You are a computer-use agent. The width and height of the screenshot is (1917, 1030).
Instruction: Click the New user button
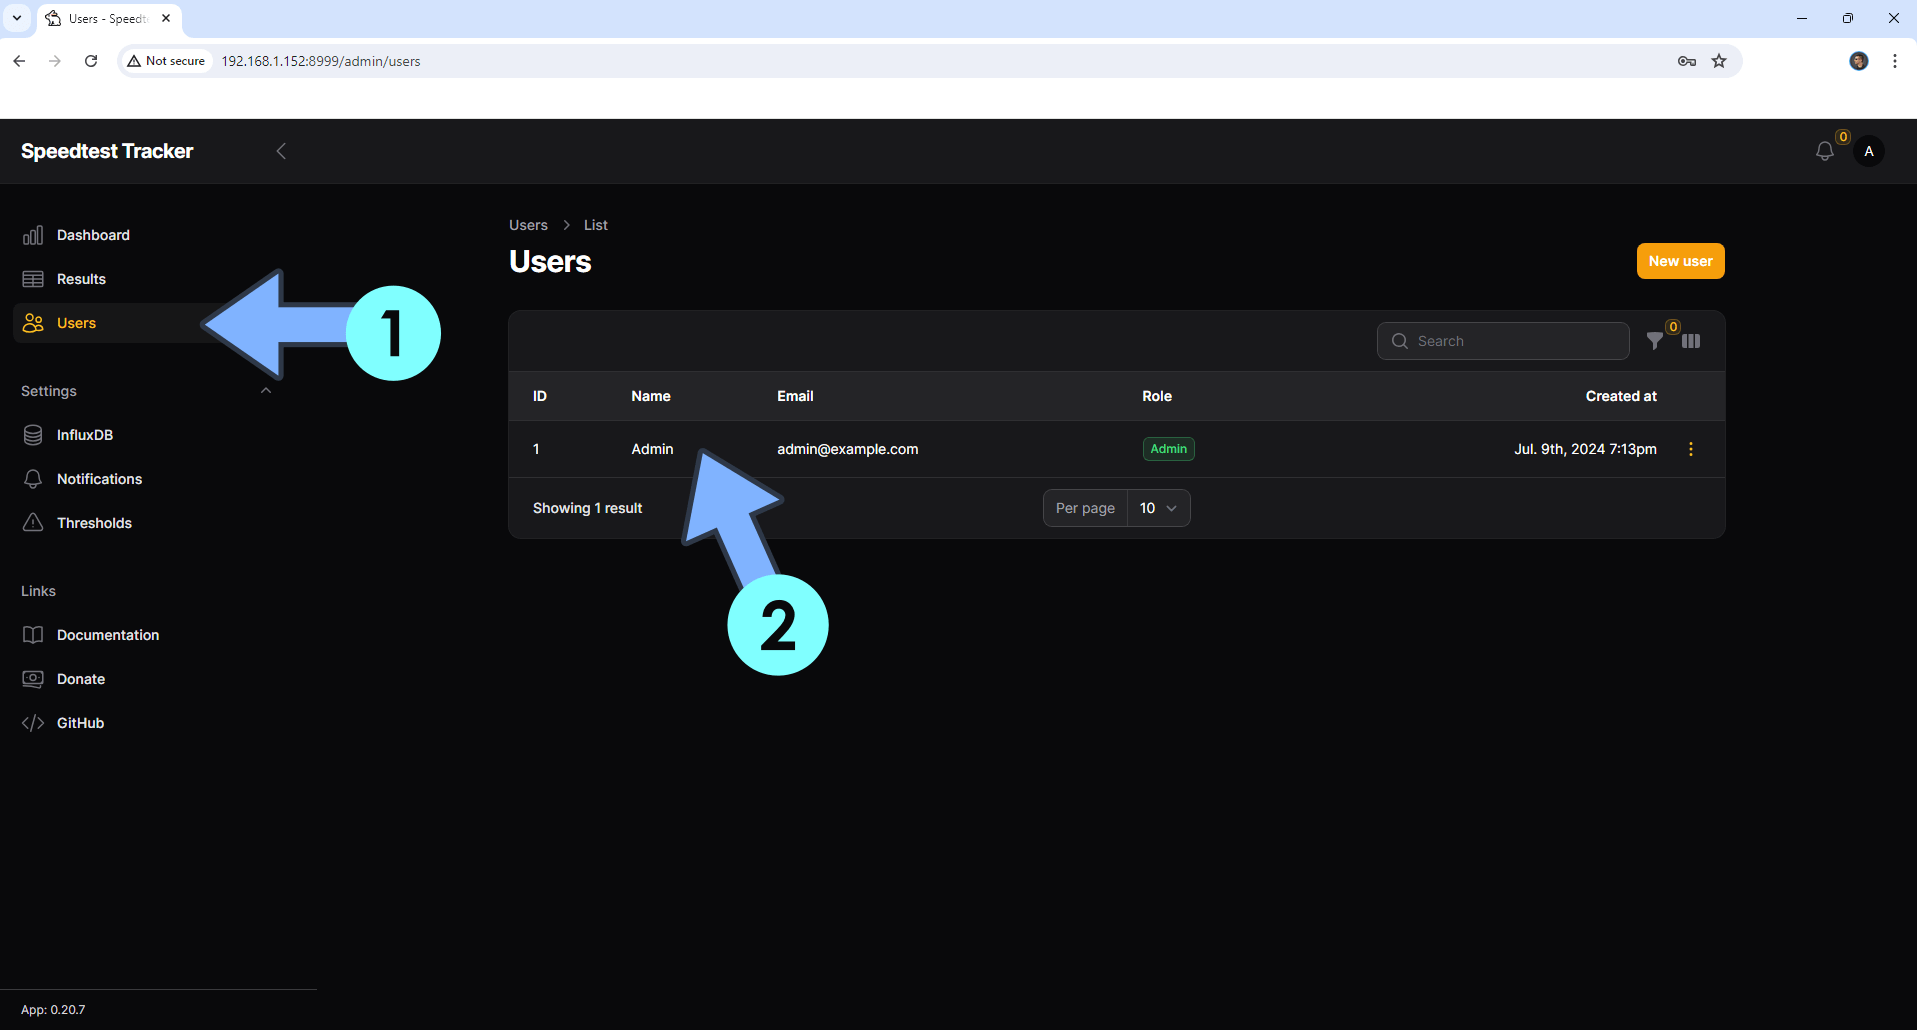1680,261
